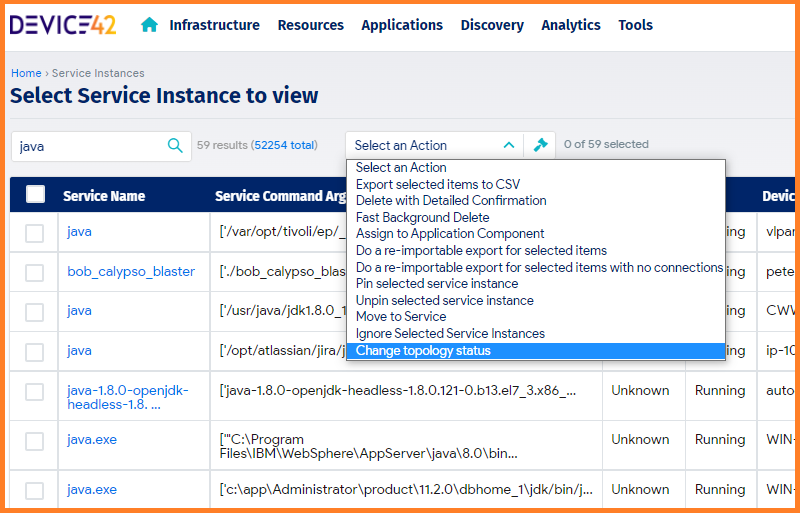800x513 pixels.
Task: Open the bob_calypso_blaster service link
Action: click(x=131, y=272)
